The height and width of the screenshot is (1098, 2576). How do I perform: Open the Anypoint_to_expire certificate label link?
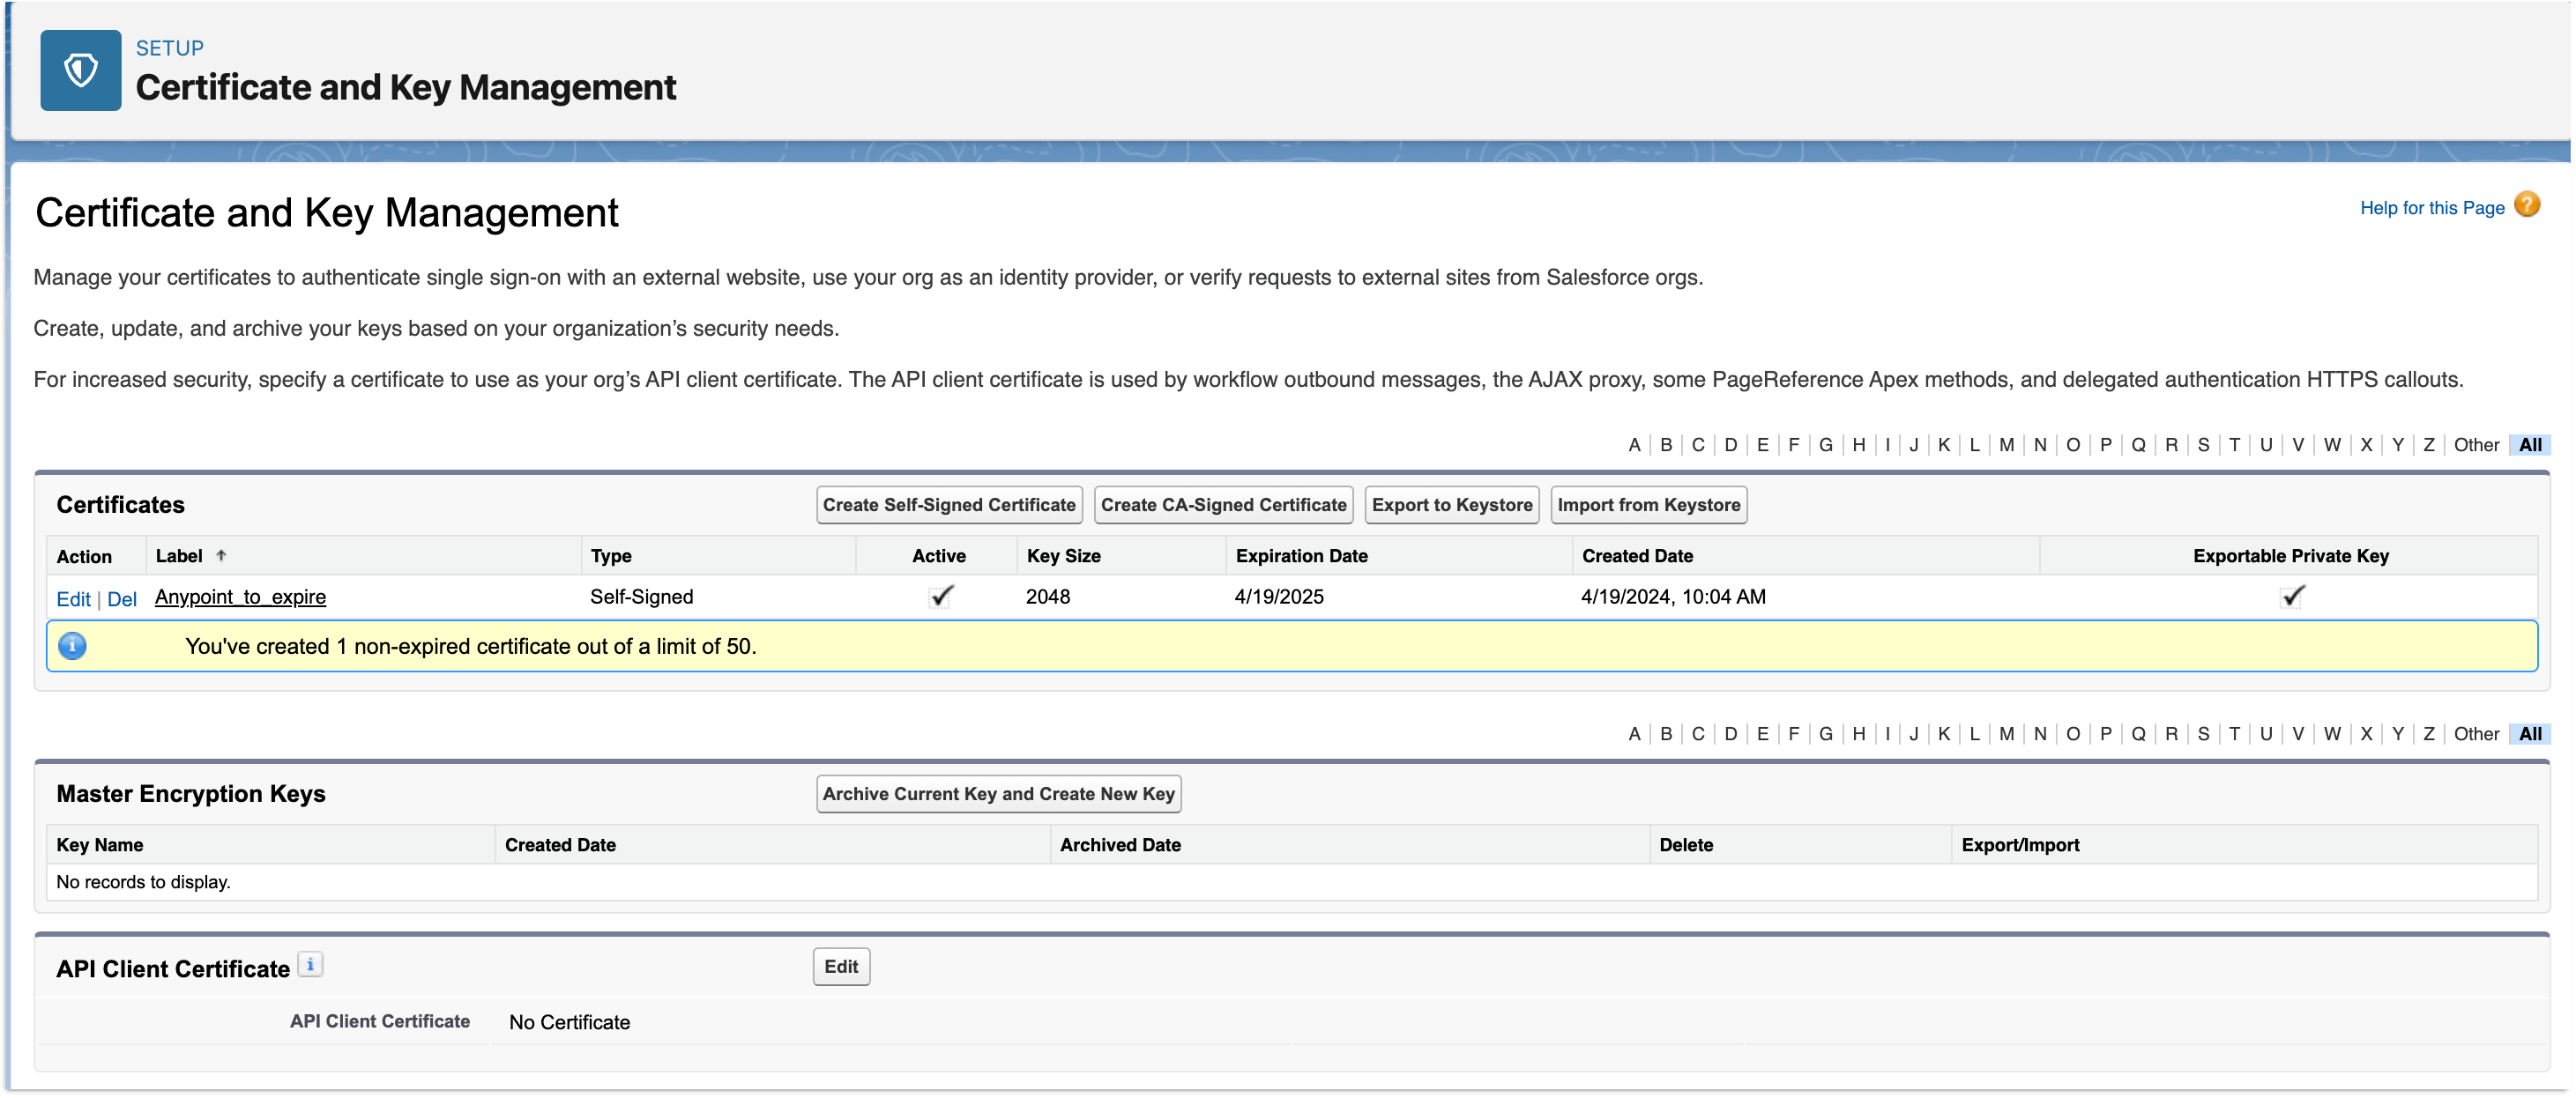pos(240,597)
